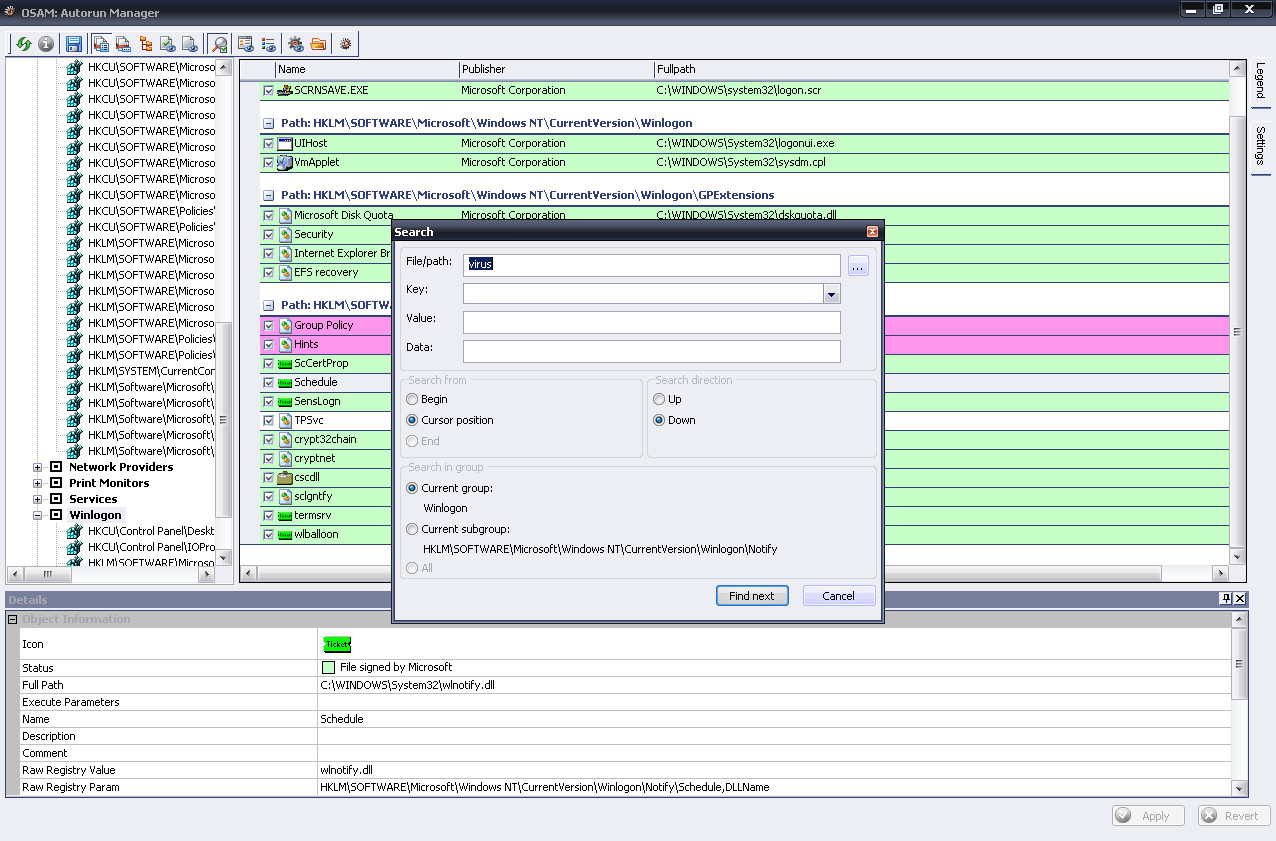1276x841 pixels.
Task: Open the Key dropdown in Search dialog
Action: [831, 294]
